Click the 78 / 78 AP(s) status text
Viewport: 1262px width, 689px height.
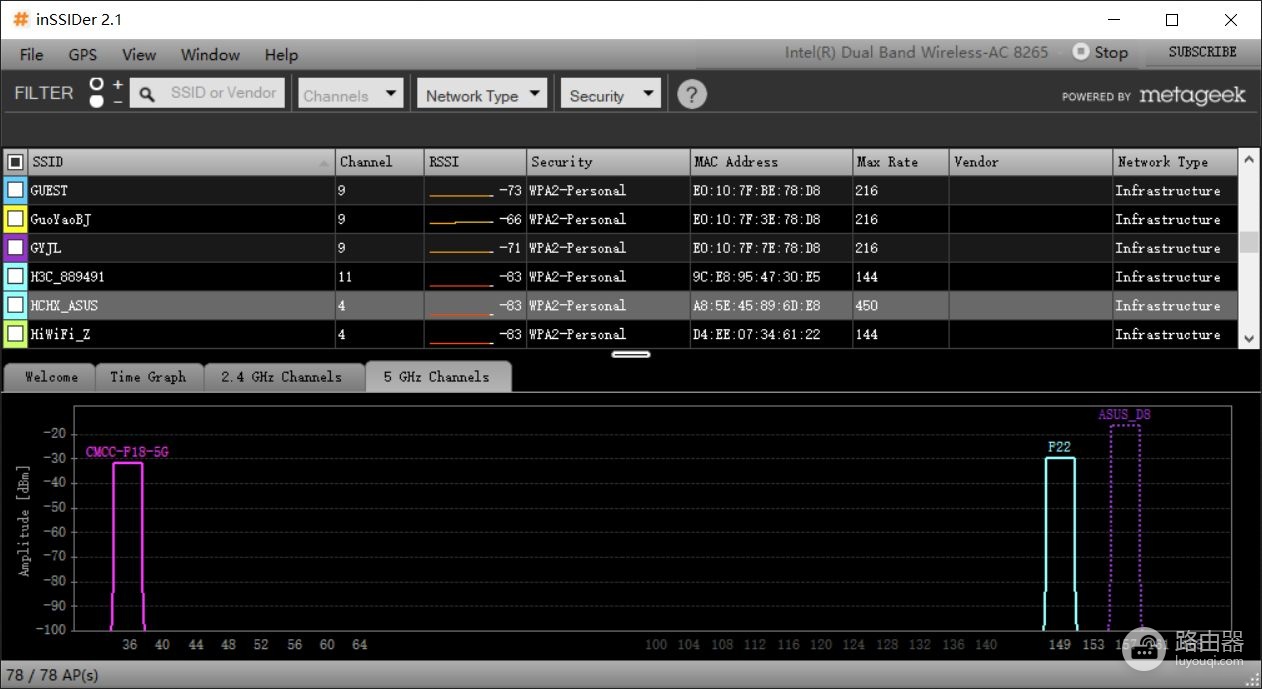coord(53,675)
